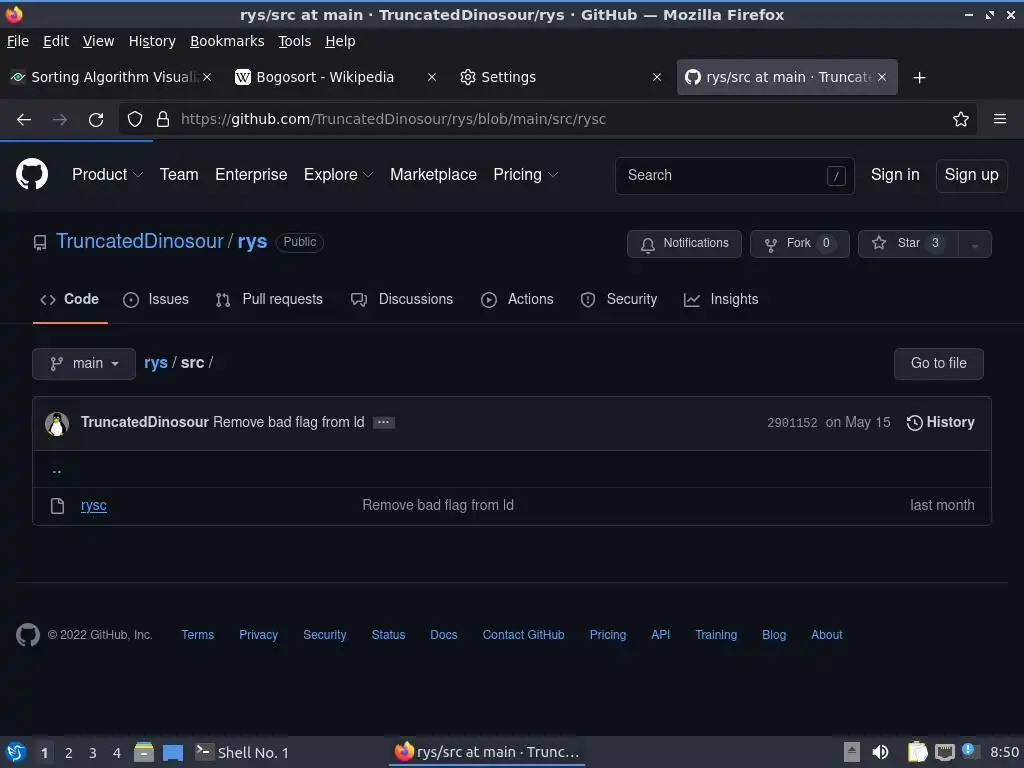
Task: Click the TruncatedDinosaur penguin avatar
Action: (x=57, y=423)
